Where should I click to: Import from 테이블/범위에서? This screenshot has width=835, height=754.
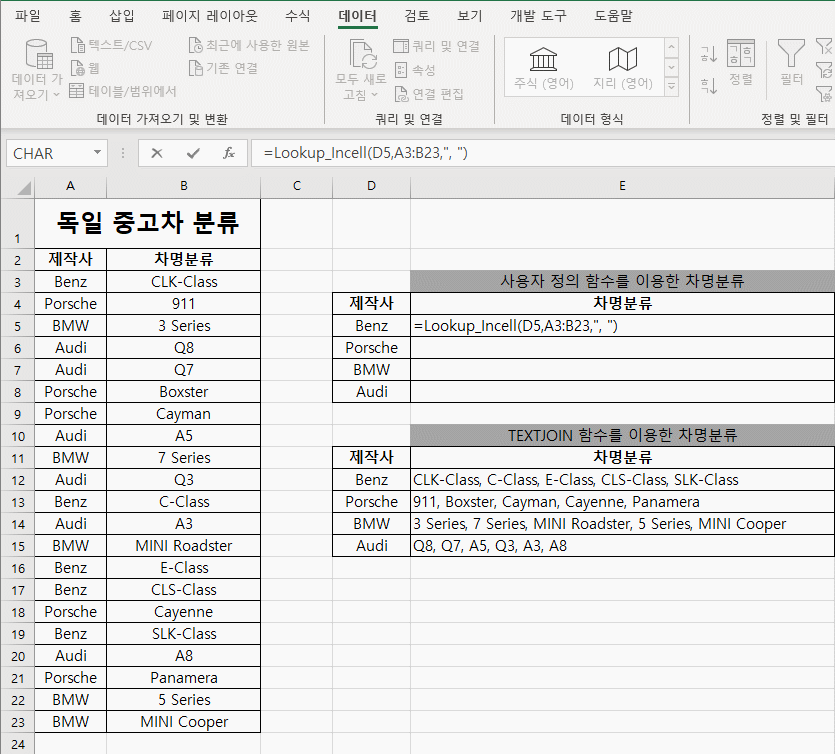123,91
